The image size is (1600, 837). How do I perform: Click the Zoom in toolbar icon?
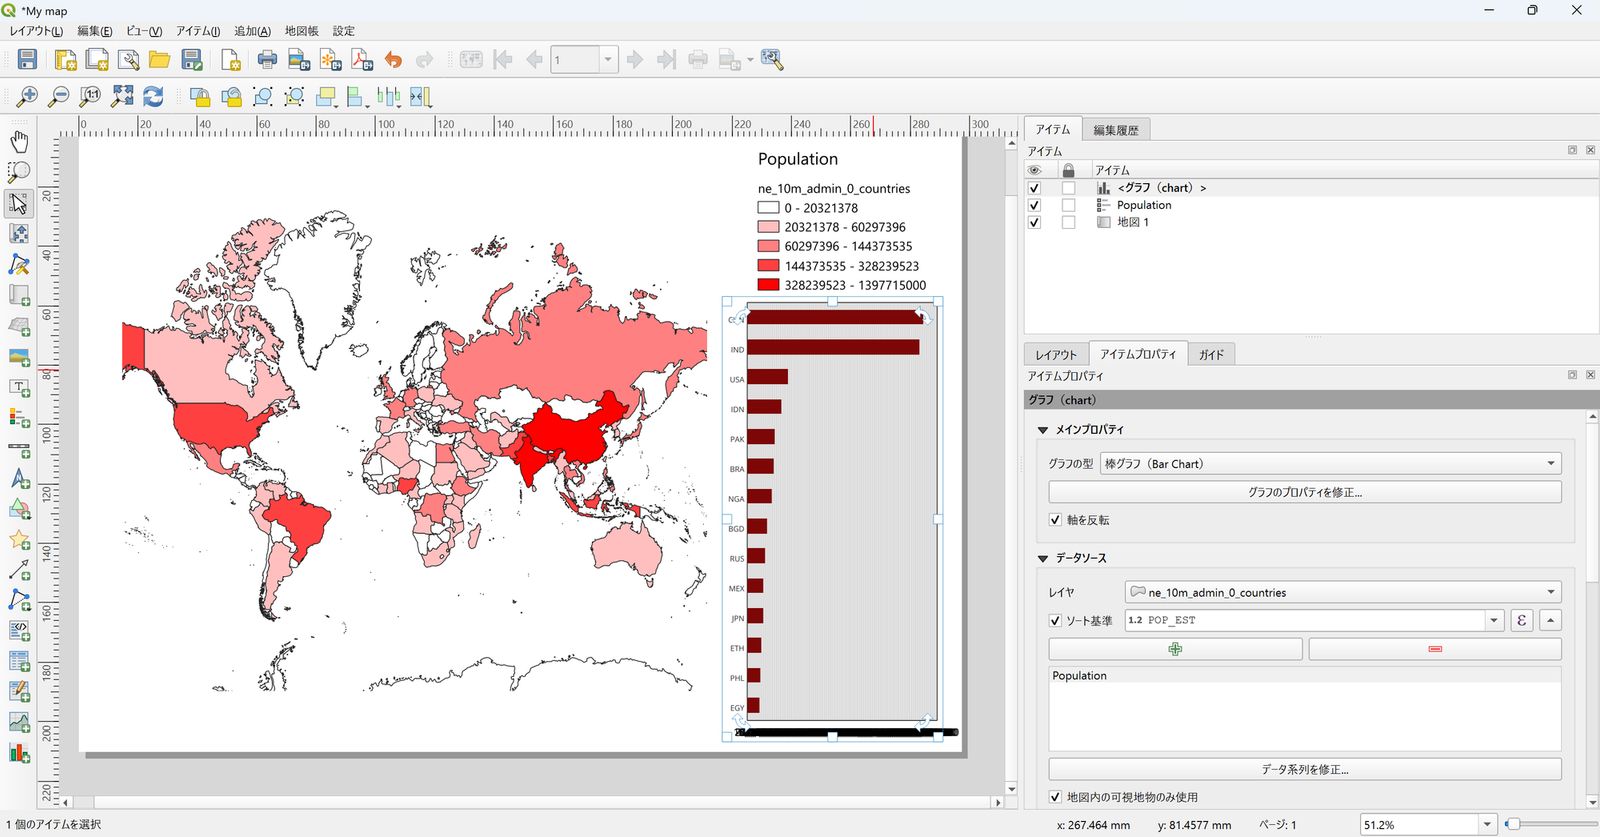click(x=27, y=97)
